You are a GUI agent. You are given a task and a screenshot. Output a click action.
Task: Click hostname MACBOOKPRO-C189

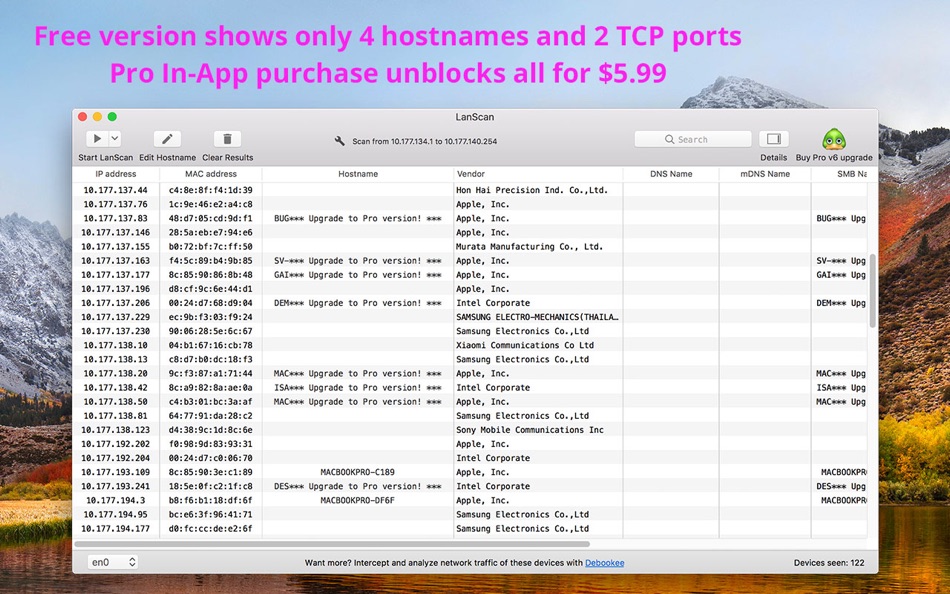tap(357, 472)
